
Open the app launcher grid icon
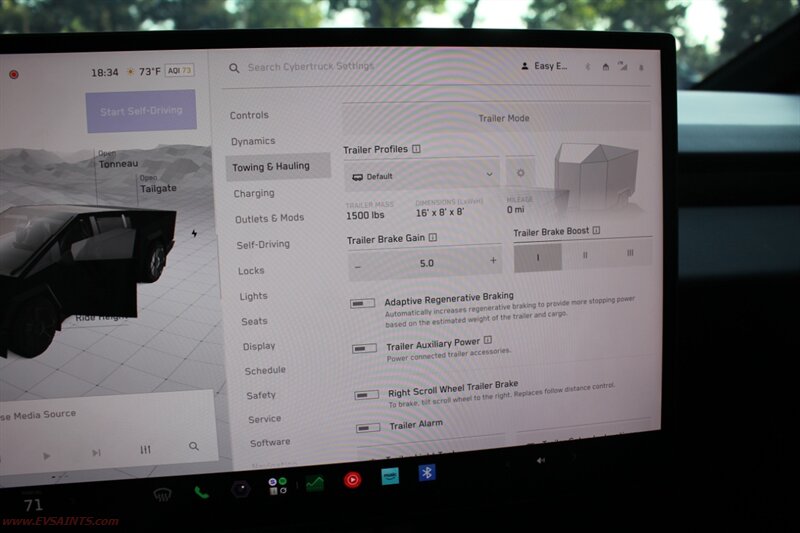pyautogui.click(x=278, y=486)
